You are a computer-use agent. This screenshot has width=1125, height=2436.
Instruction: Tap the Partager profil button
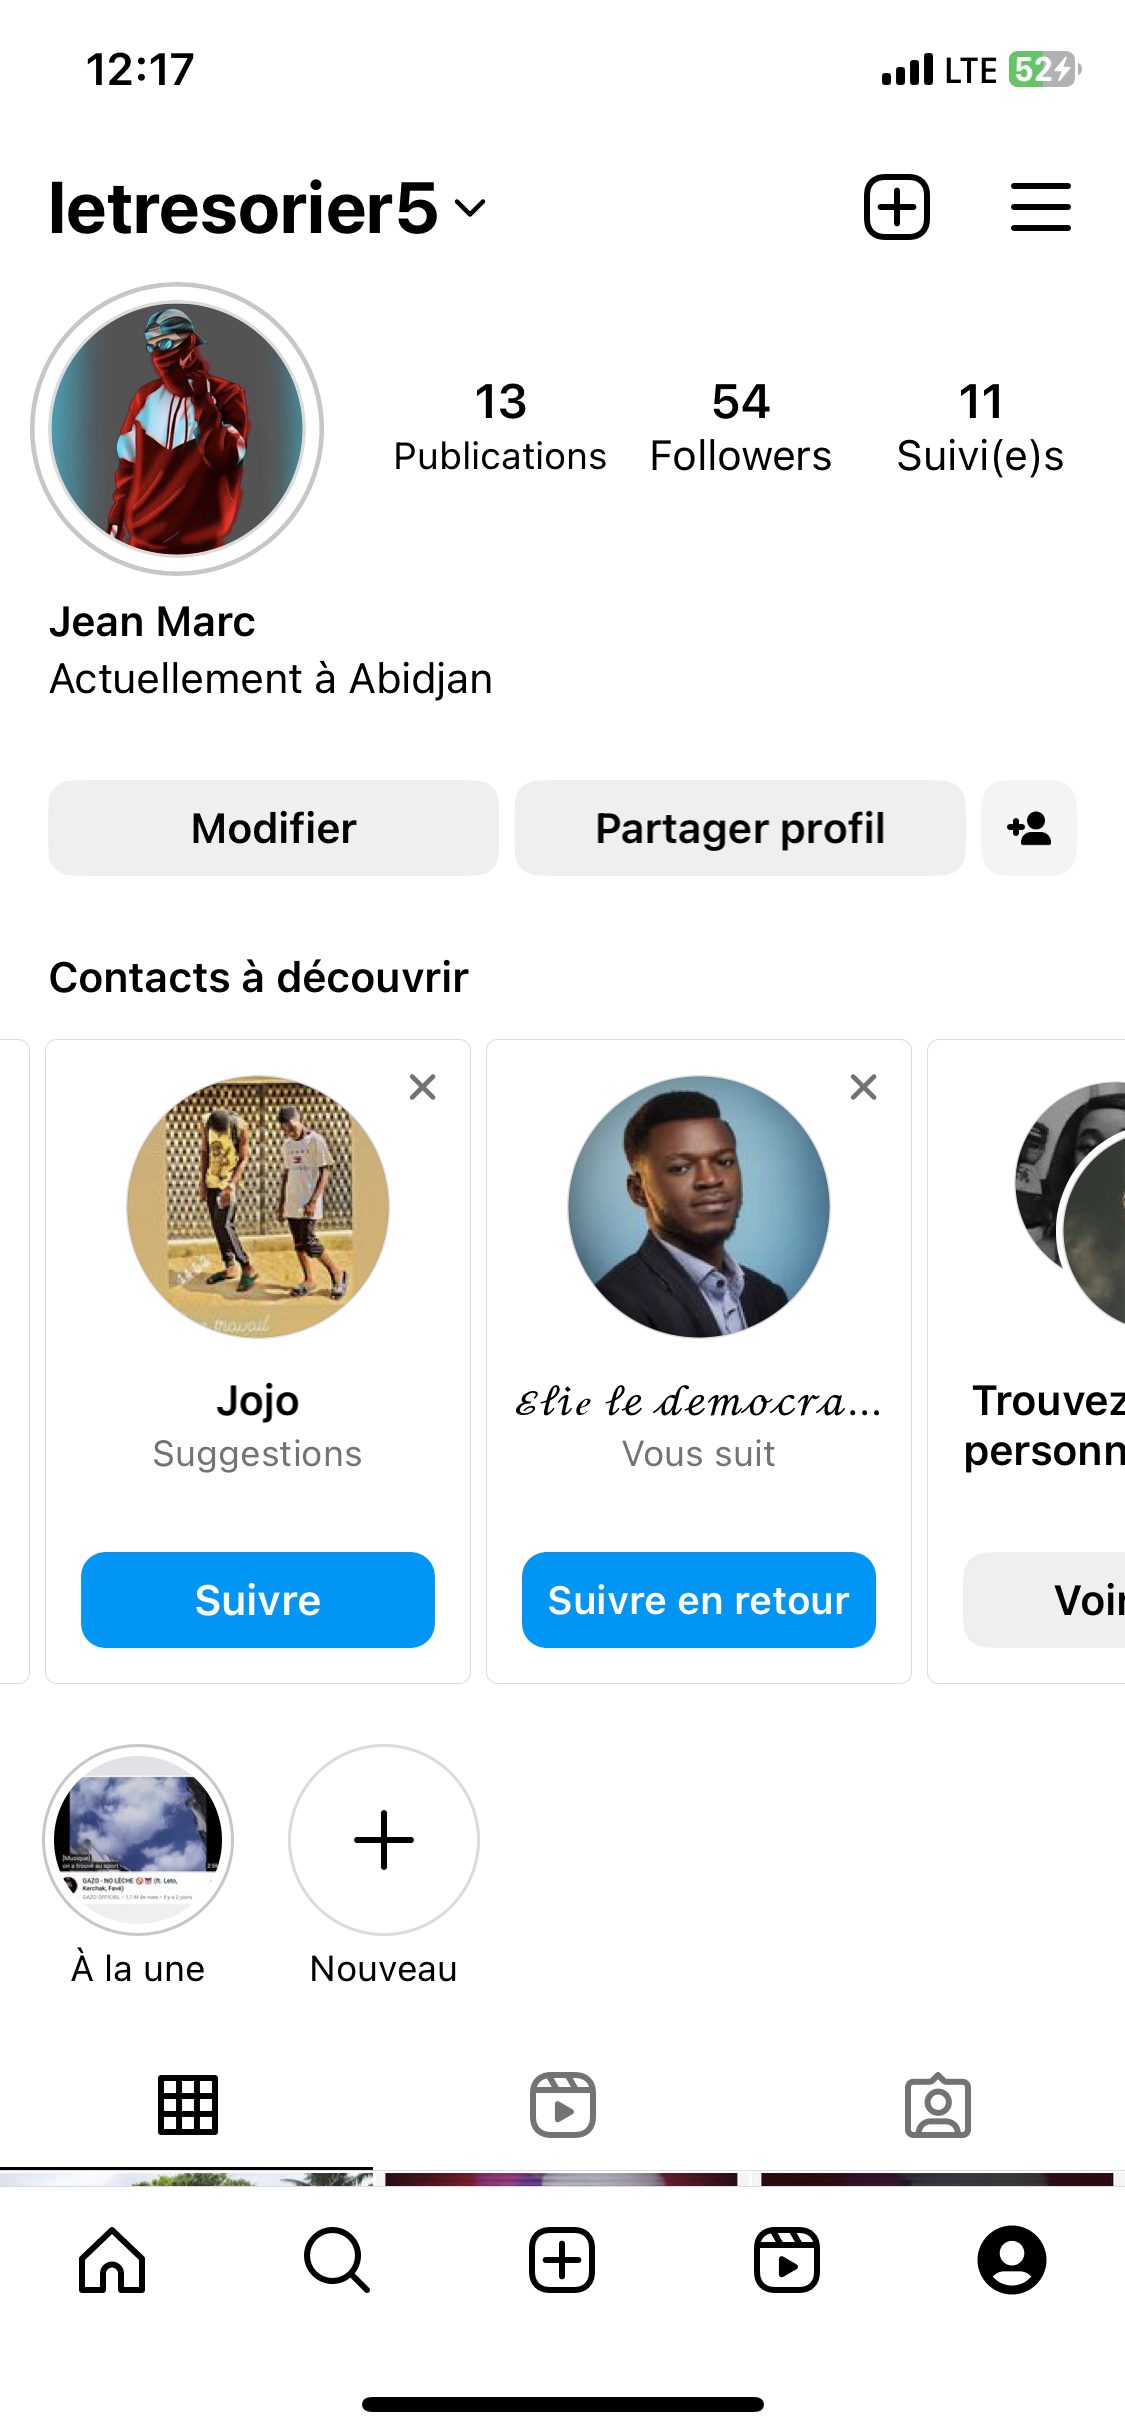coord(740,828)
